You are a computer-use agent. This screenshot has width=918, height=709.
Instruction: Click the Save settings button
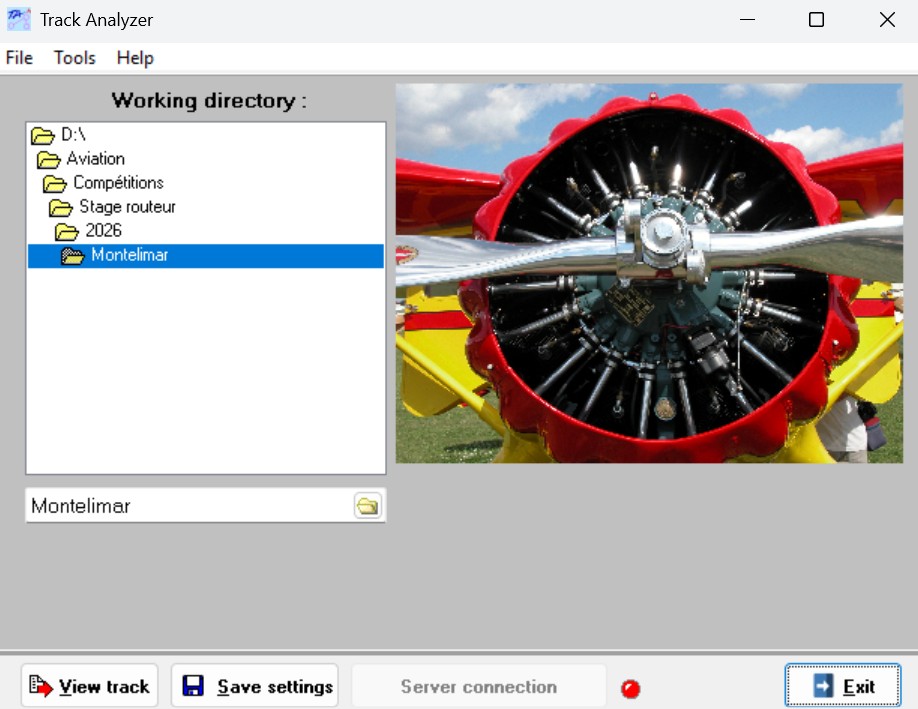click(255, 686)
